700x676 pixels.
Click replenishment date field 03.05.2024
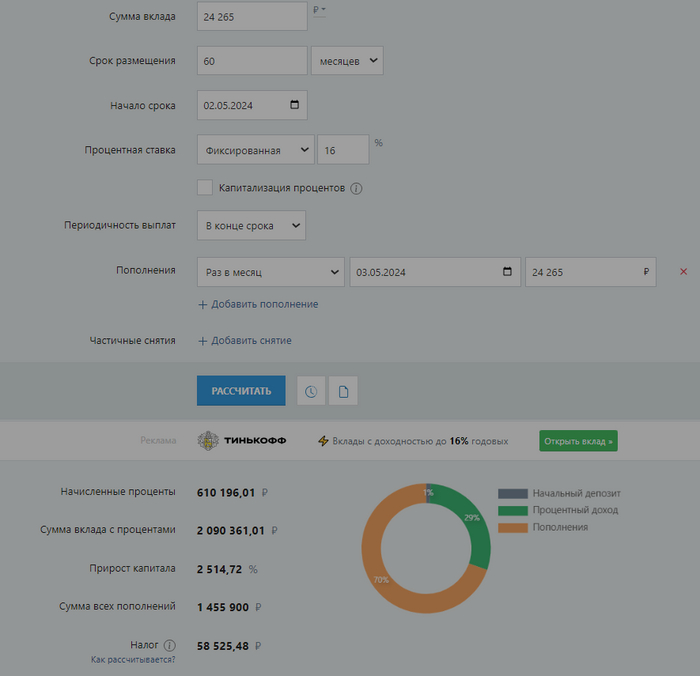coord(435,272)
